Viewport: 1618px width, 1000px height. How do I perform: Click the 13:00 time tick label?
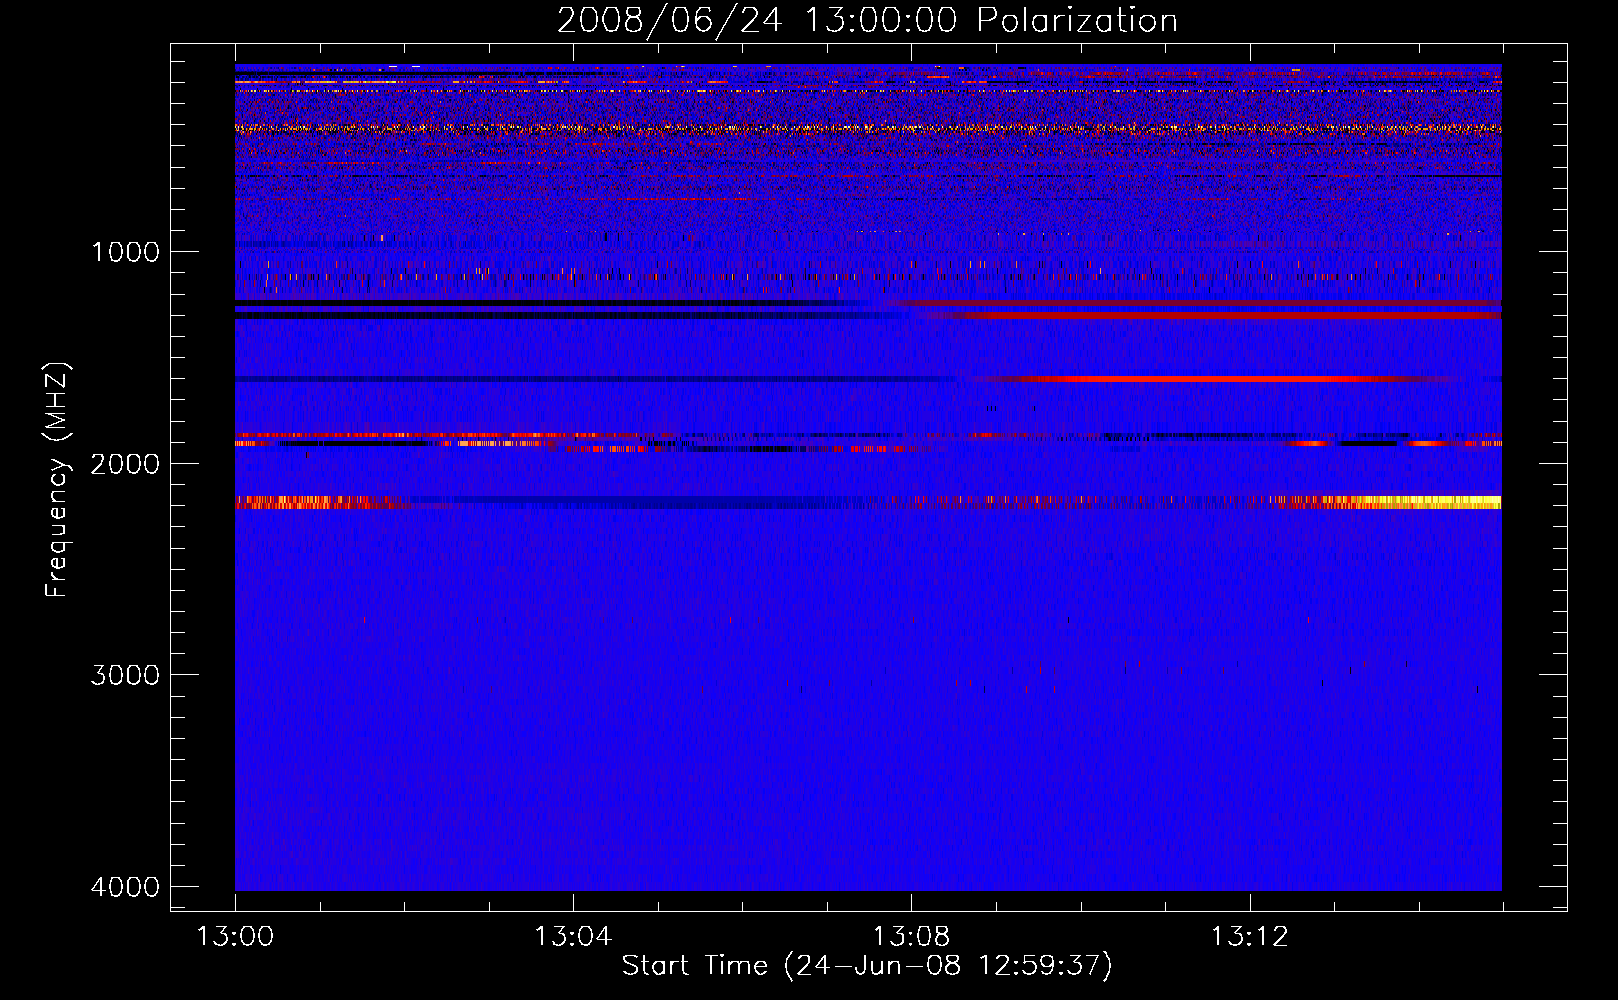(235, 937)
